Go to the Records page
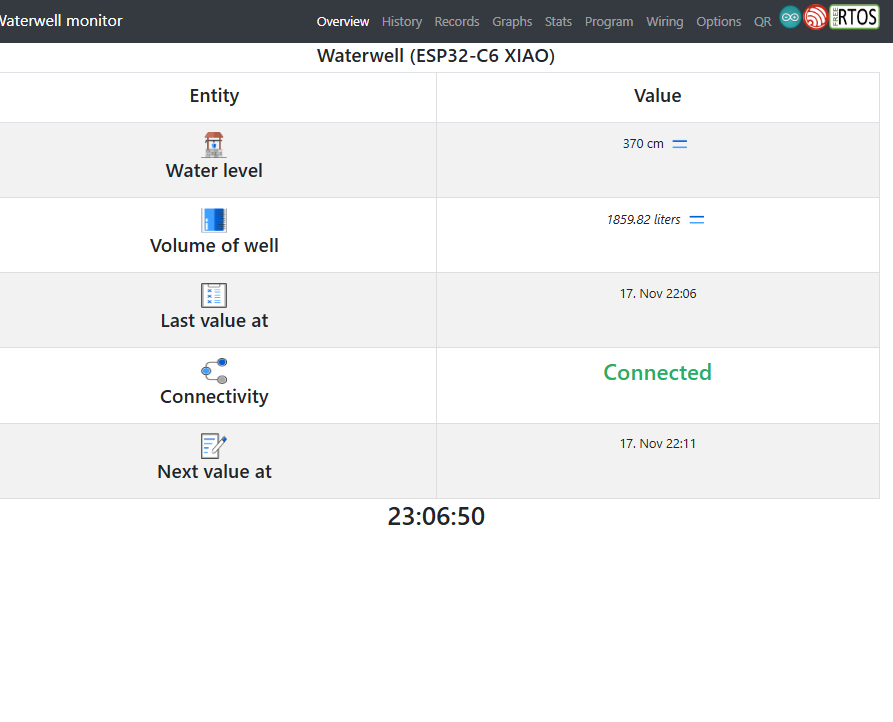 (x=457, y=21)
